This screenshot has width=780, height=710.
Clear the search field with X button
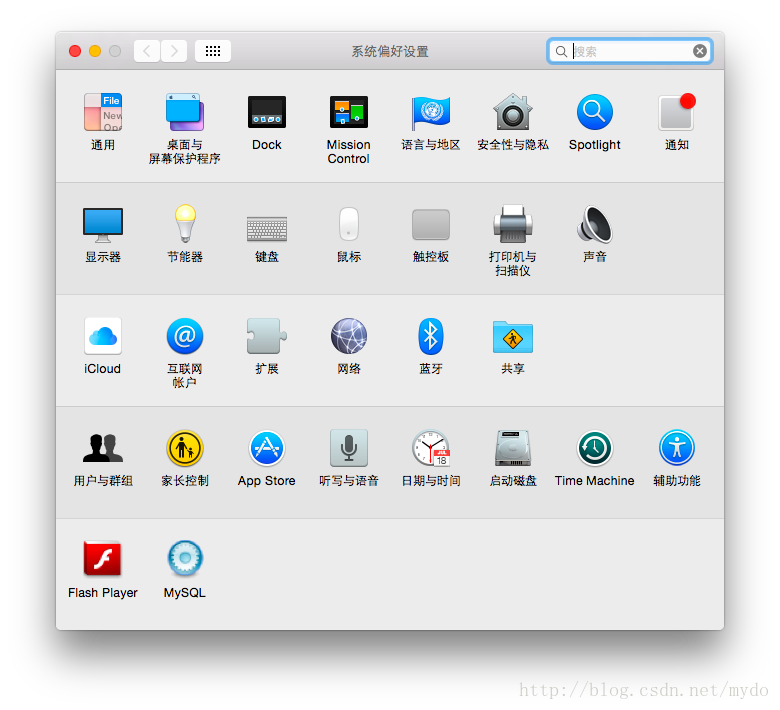click(699, 51)
